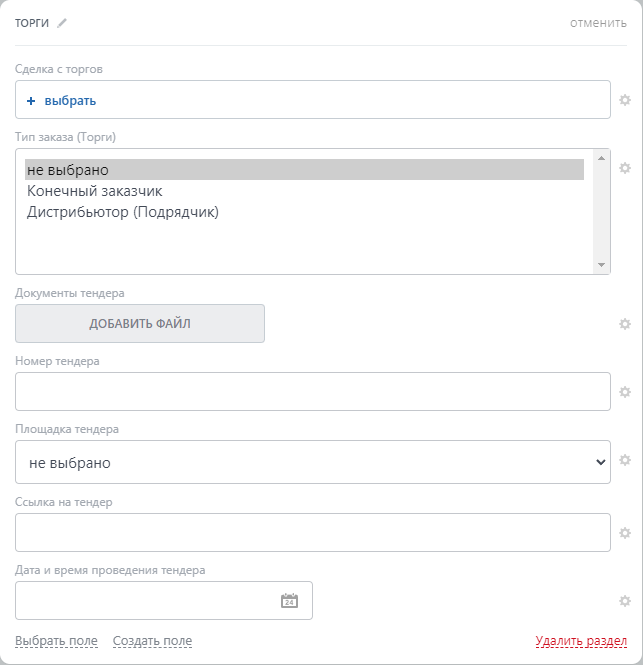The height and width of the screenshot is (665, 643).
Task: Click отменить to cancel editing
Action: (x=598, y=23)
